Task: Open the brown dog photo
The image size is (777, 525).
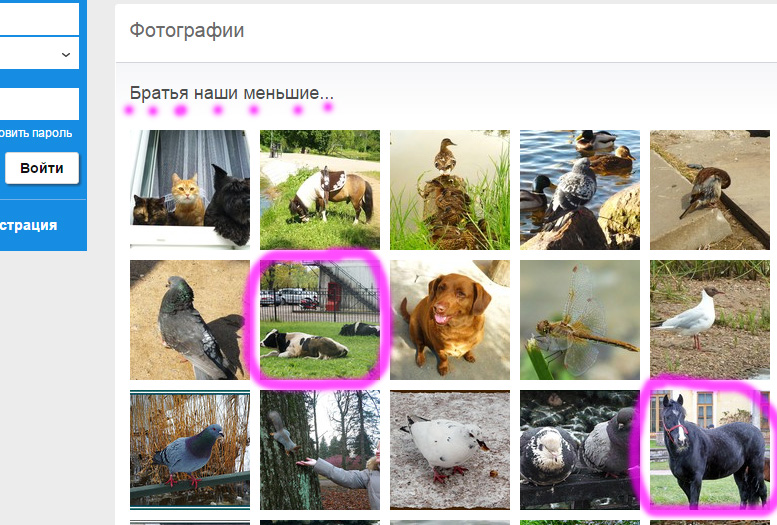Action: (449, 320)
